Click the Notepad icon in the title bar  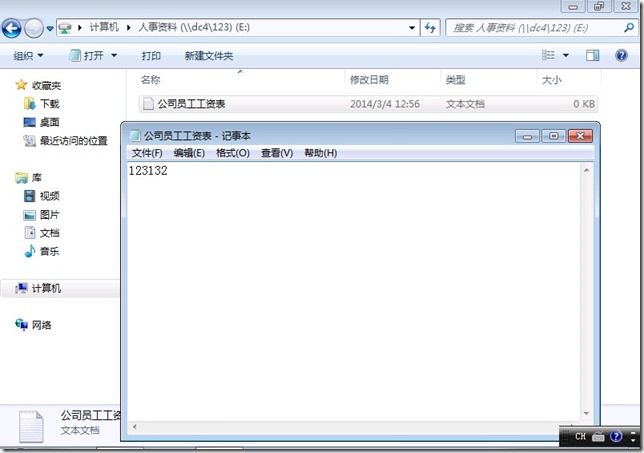pyautogui.click(x=134, y=136)
